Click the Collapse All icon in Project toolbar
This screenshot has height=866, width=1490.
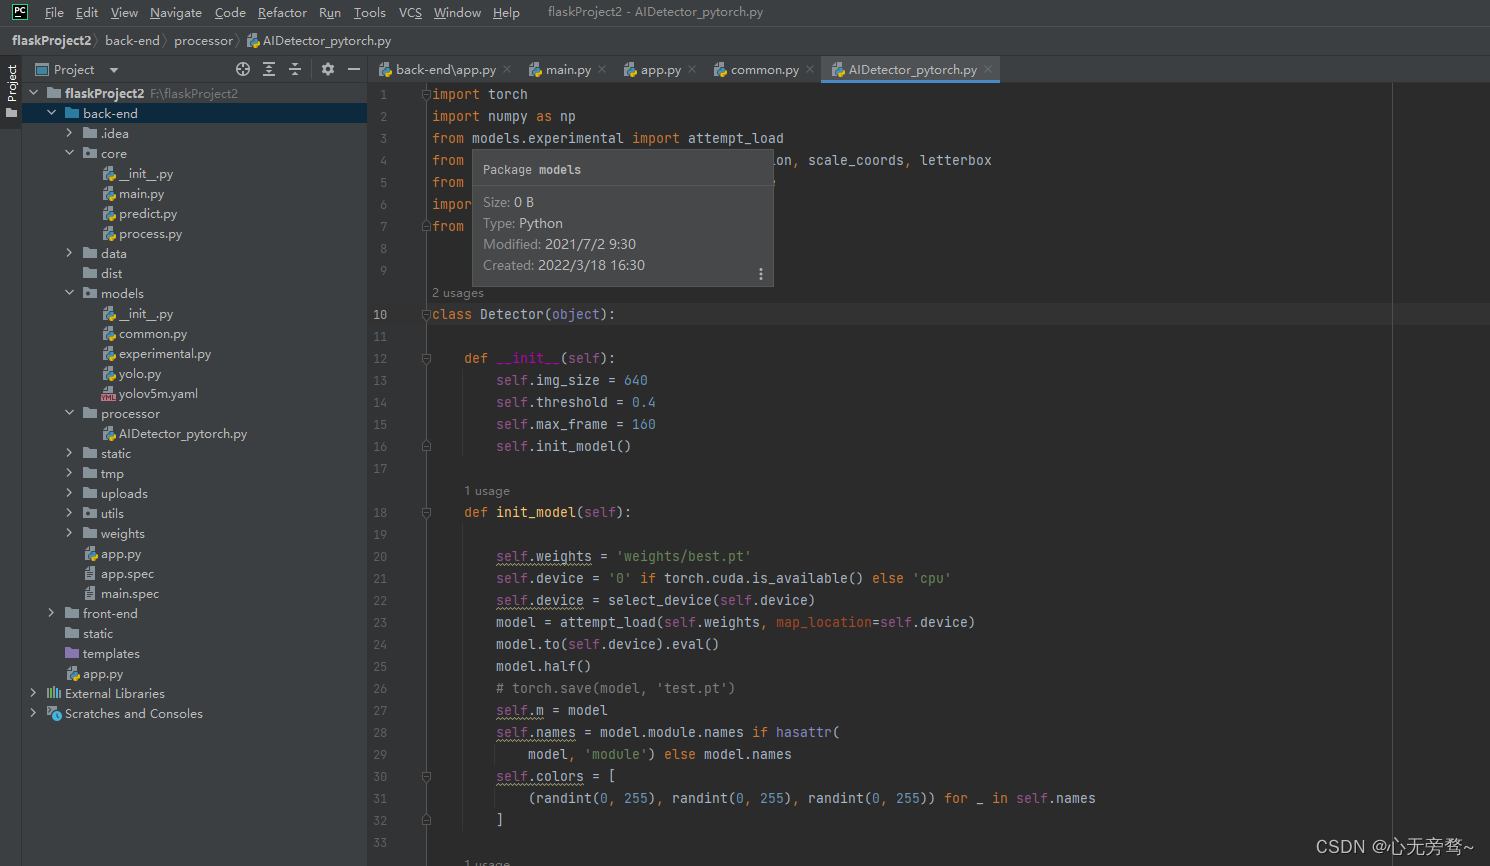click(294, 69)
